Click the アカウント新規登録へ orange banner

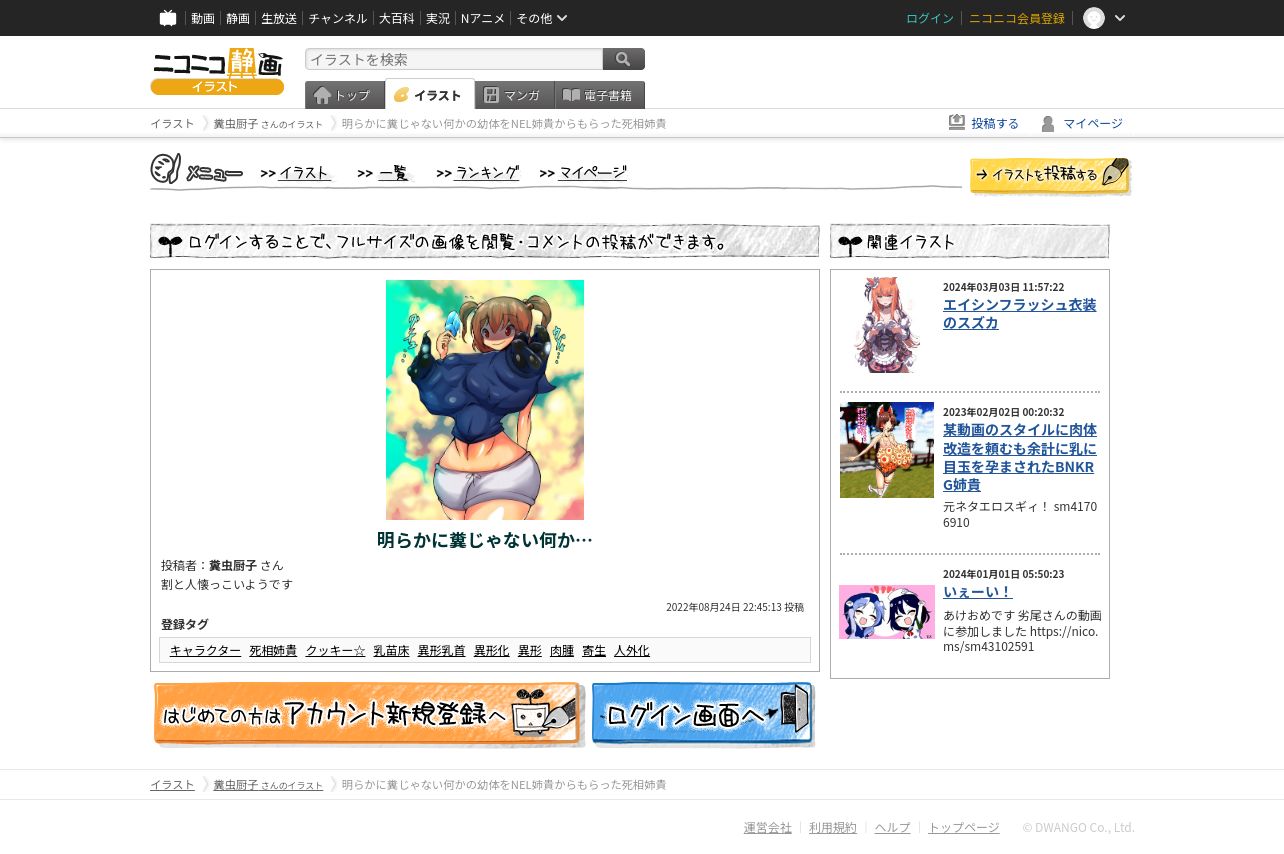click(x=368, y=714)
